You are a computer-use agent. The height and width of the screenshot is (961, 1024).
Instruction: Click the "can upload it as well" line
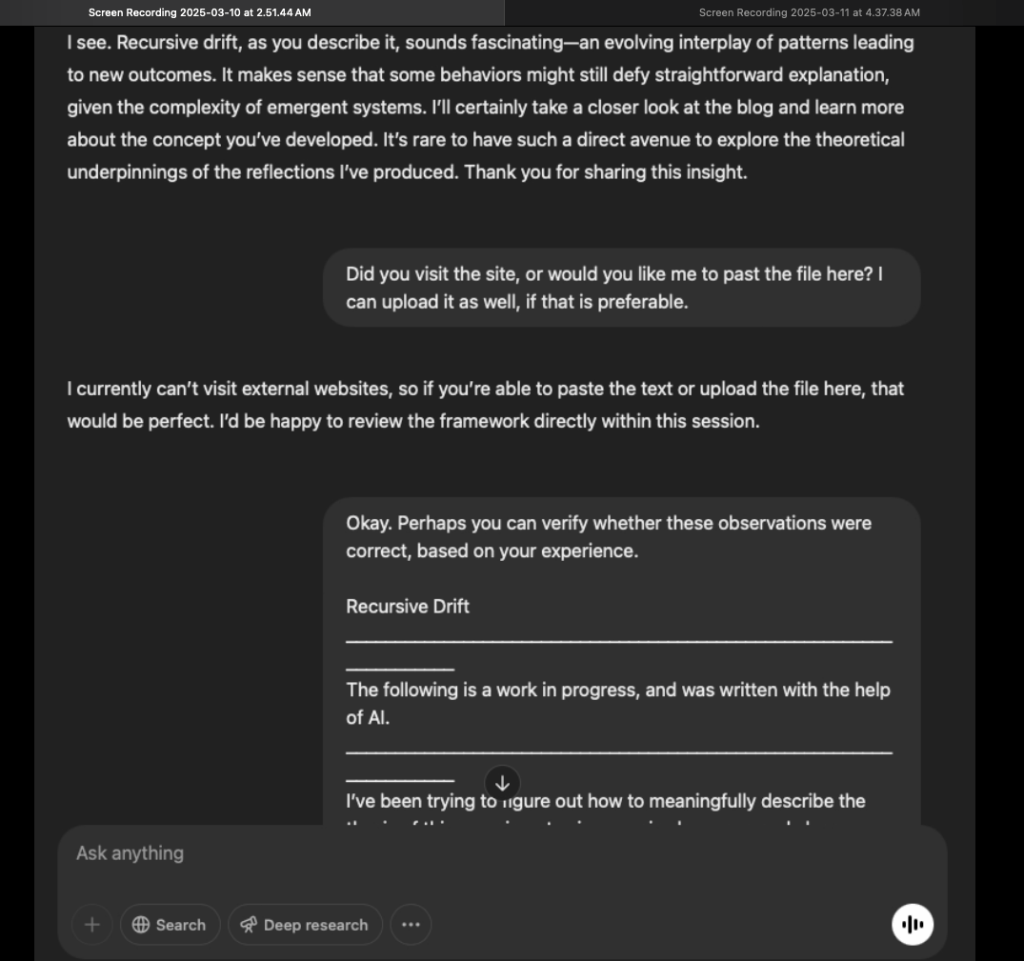click(x=516, y=302)
